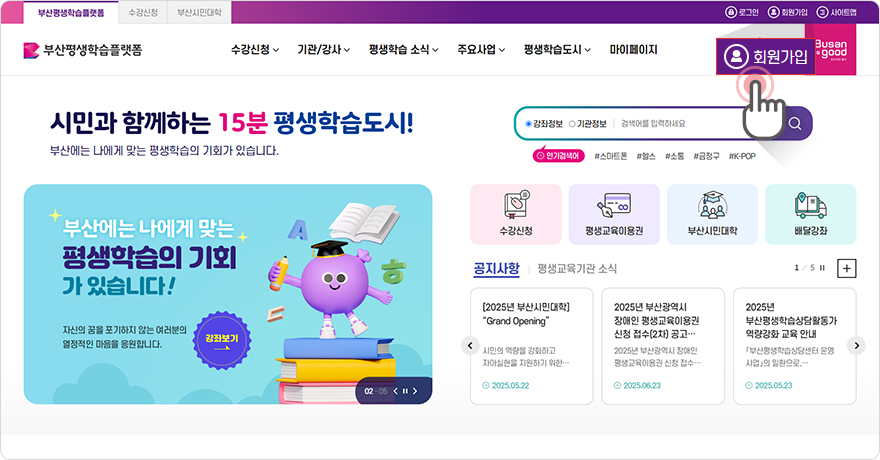Open 사이트맵 from the top bar
This screenshot has height=460, width=880.
pyautogui.click(x=837, y=12)
